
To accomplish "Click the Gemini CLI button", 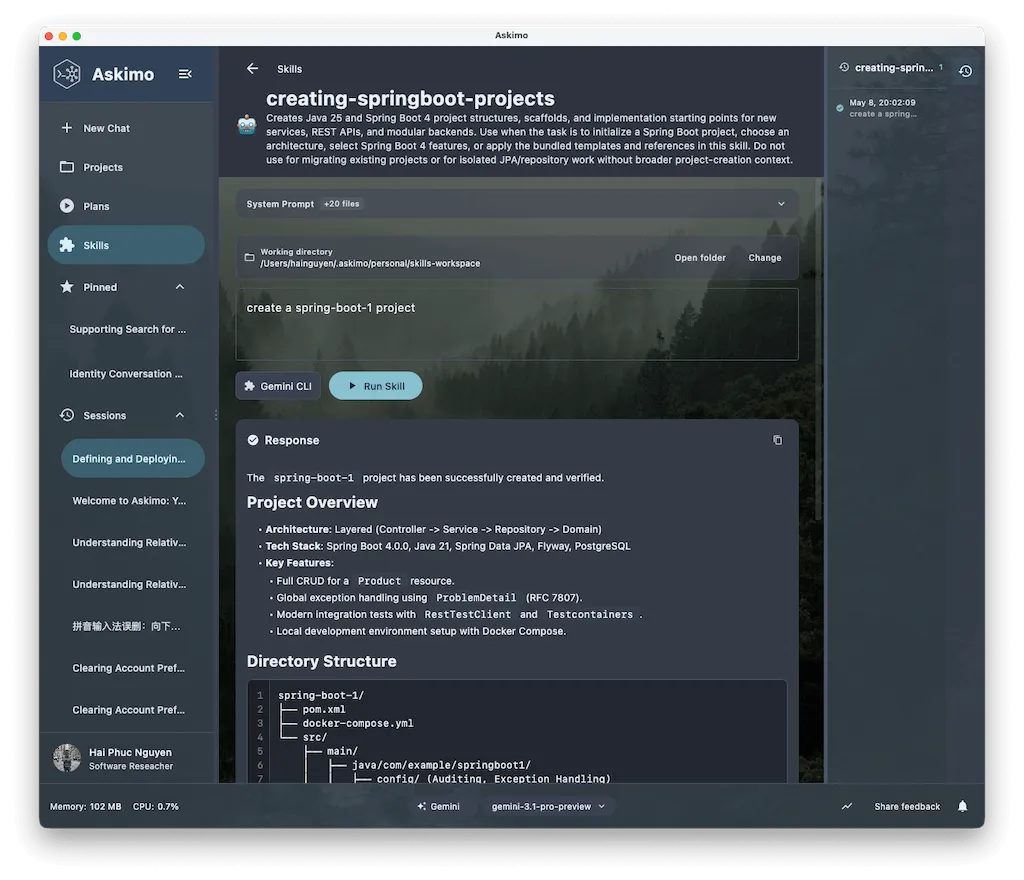I will [x=278, y=386].
